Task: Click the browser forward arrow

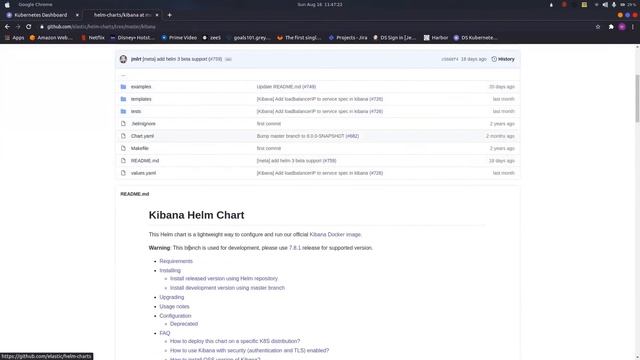Action: pos(18,27)
